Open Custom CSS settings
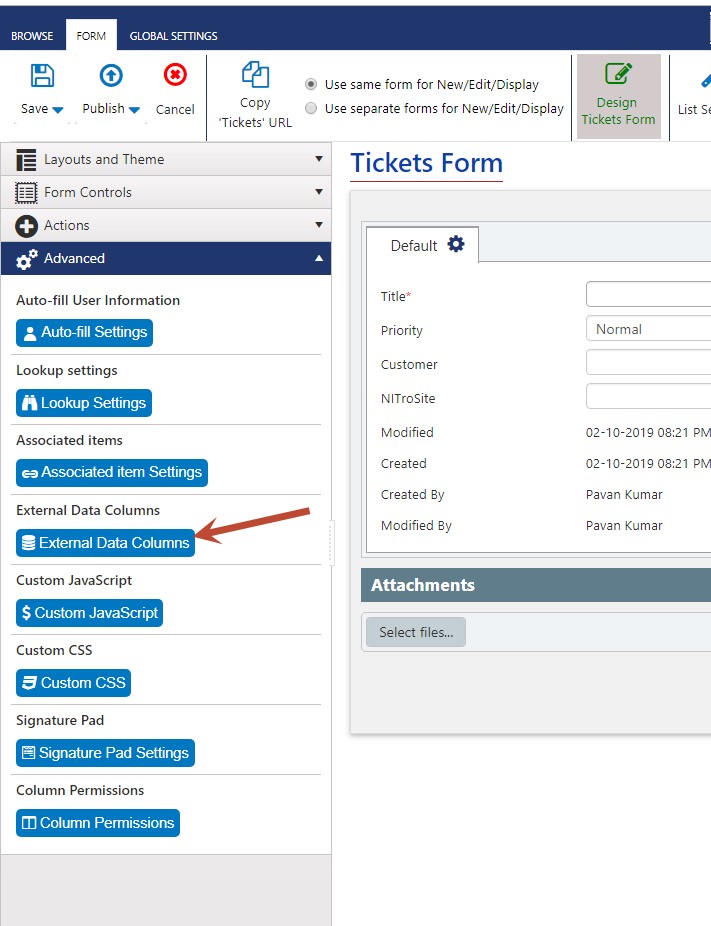 pos(73,683)
